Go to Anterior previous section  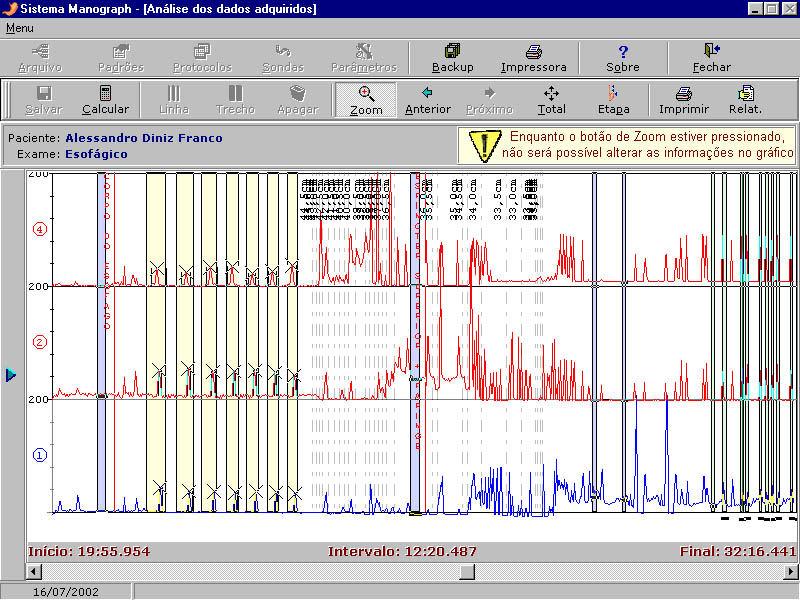[x=427, y=100]
